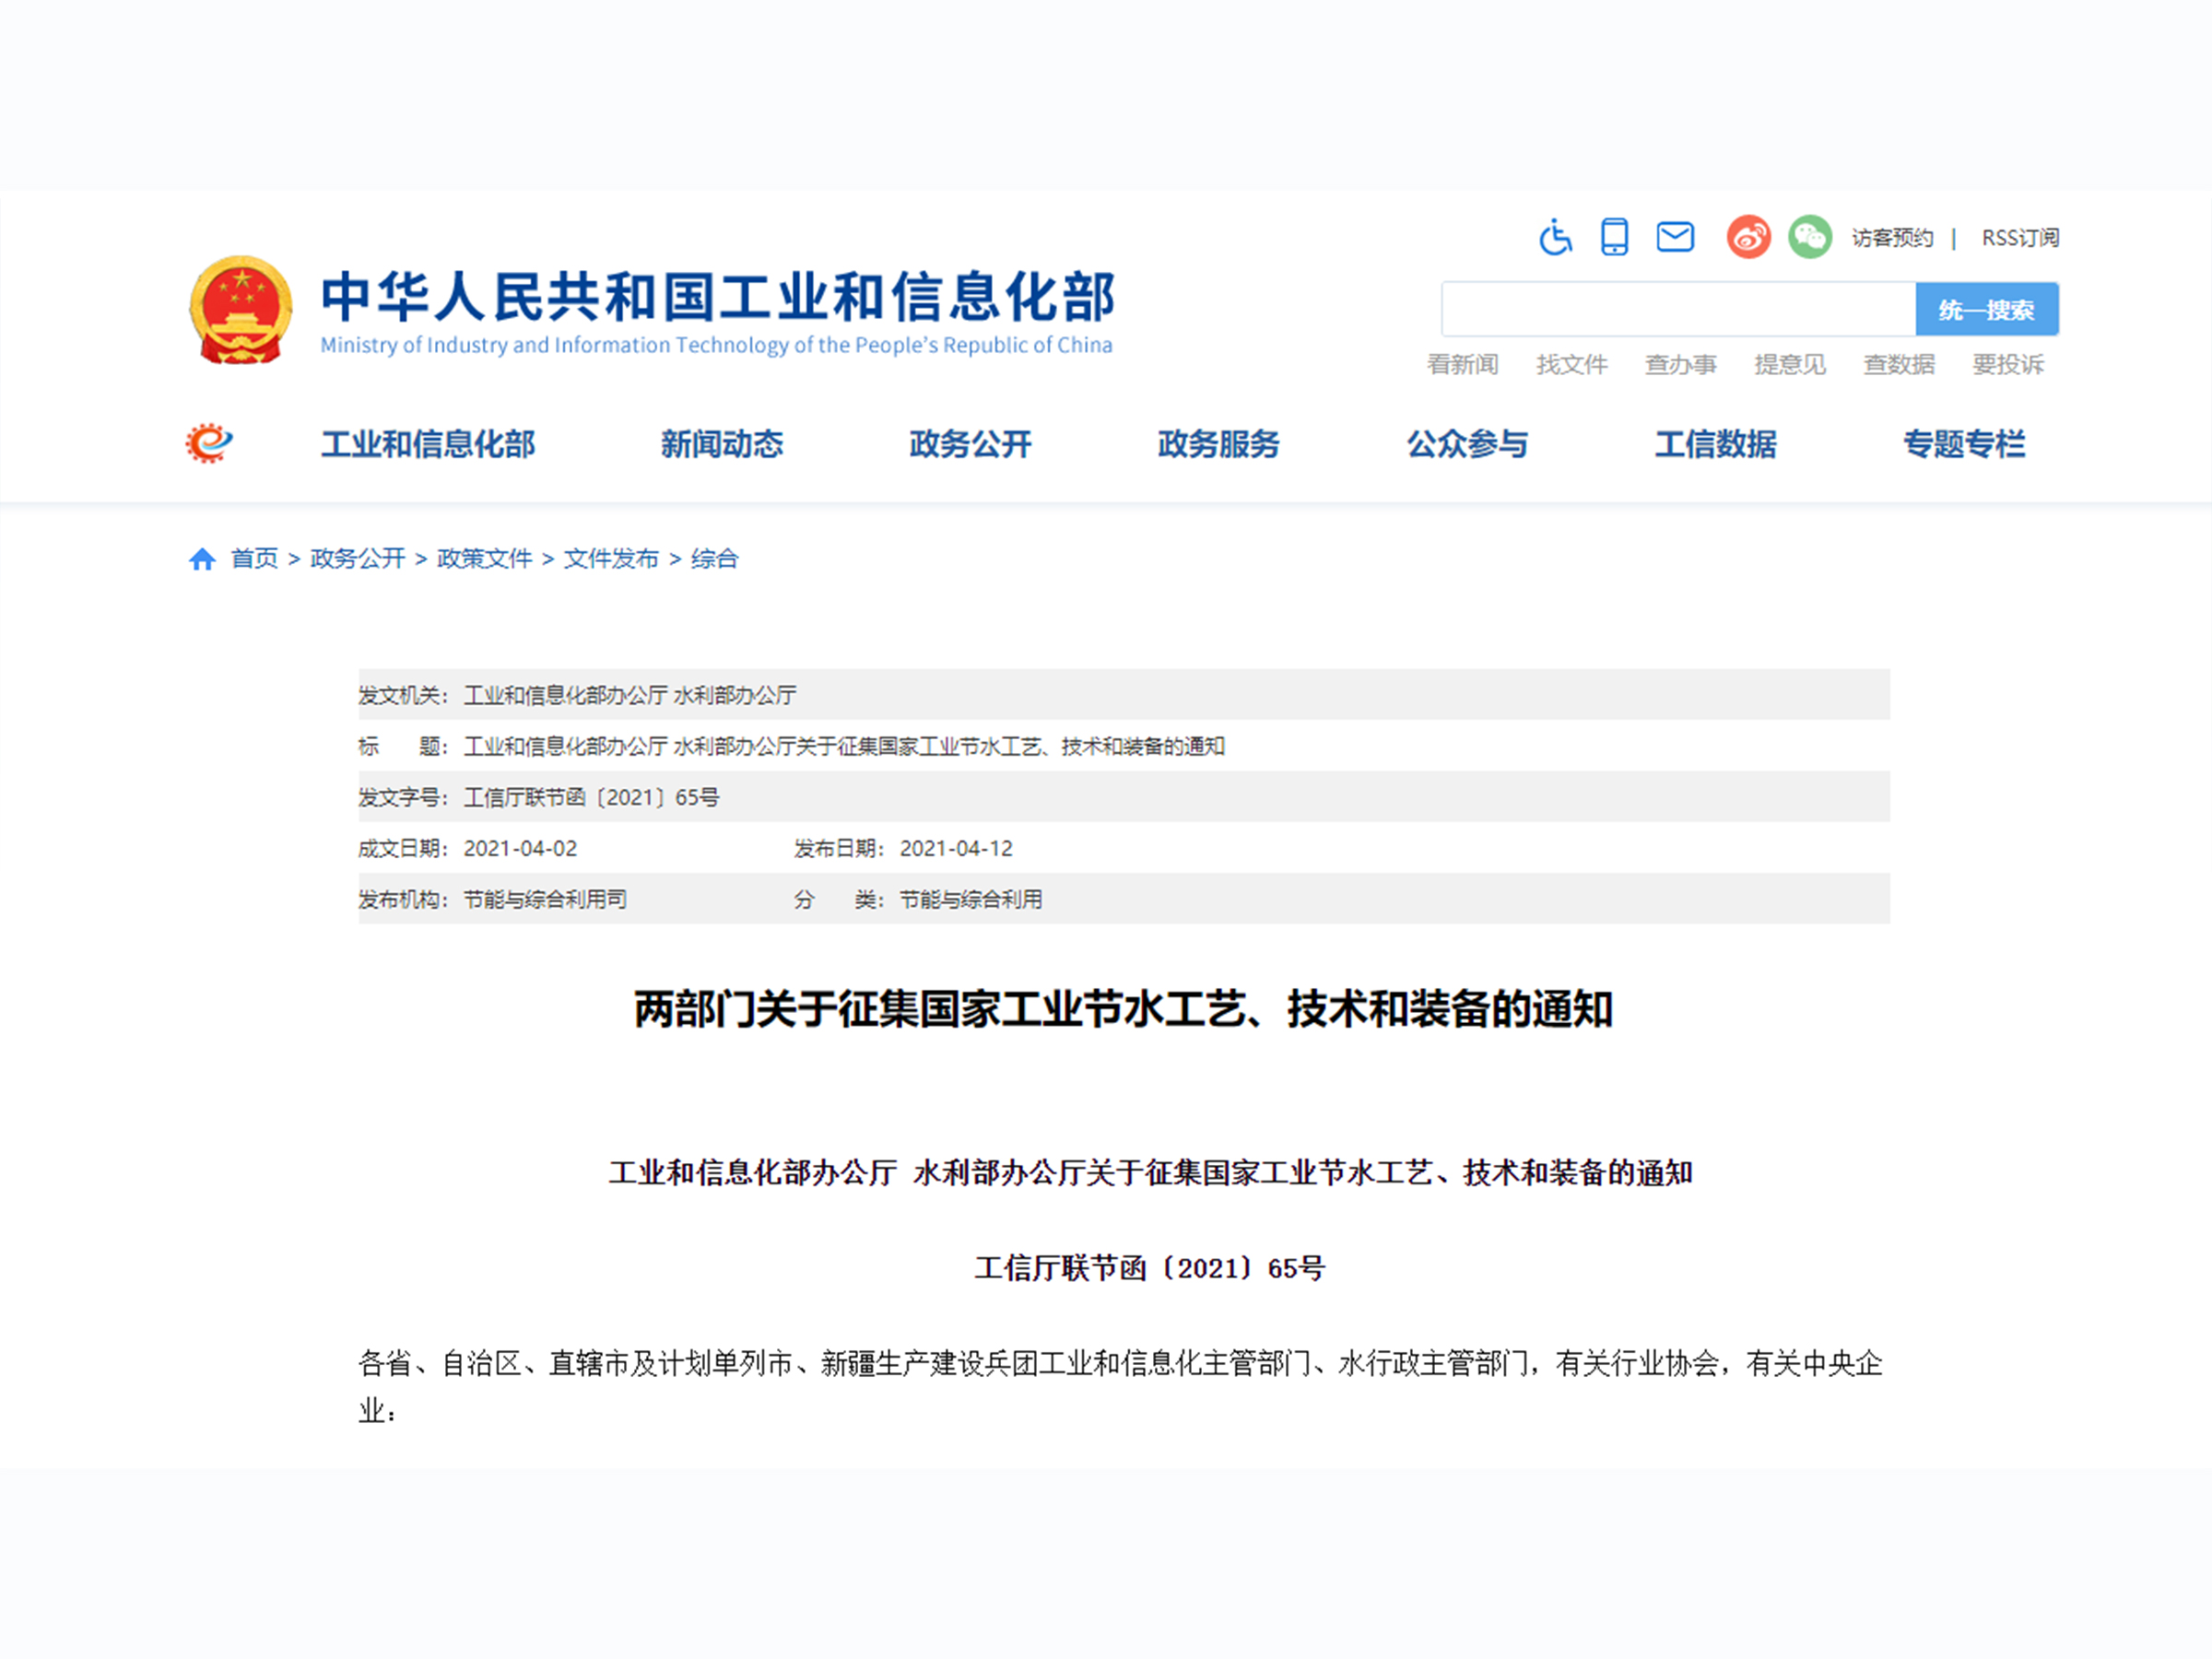The width and height of the screenshot is (2212, 1659).
Task: Open the Weibo icon
Action: [1748, 237]
